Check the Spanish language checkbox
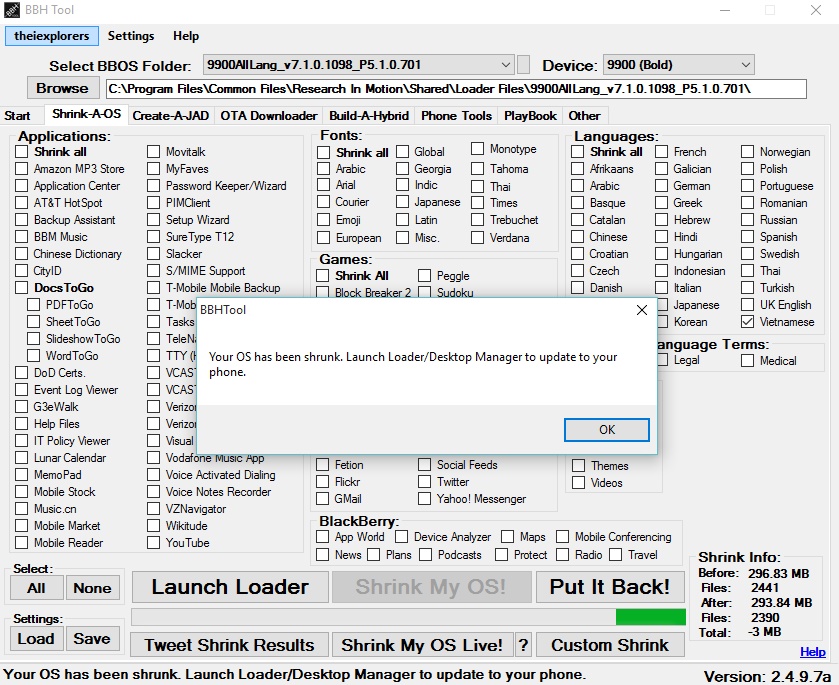 click(748, 237)
